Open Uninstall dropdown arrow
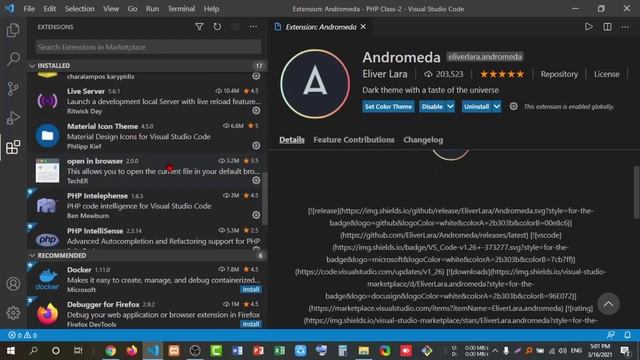640x360 pixels. tap(497, 107)
